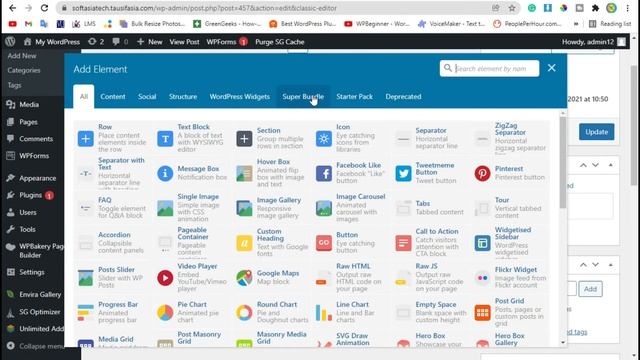Choose the Icon element
The width and height of the screenshot is (640, 360).
pyautogui.click(x=350, y=138)
